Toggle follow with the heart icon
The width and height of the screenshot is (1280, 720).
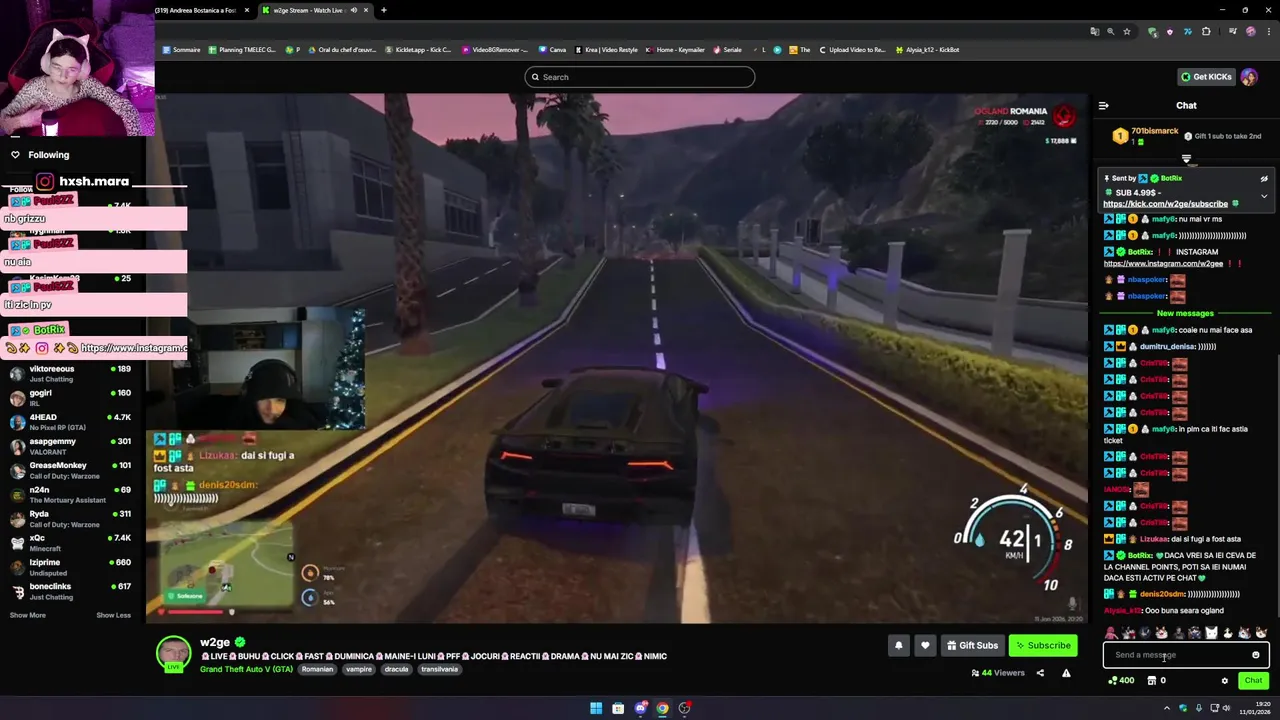(925, 645)
